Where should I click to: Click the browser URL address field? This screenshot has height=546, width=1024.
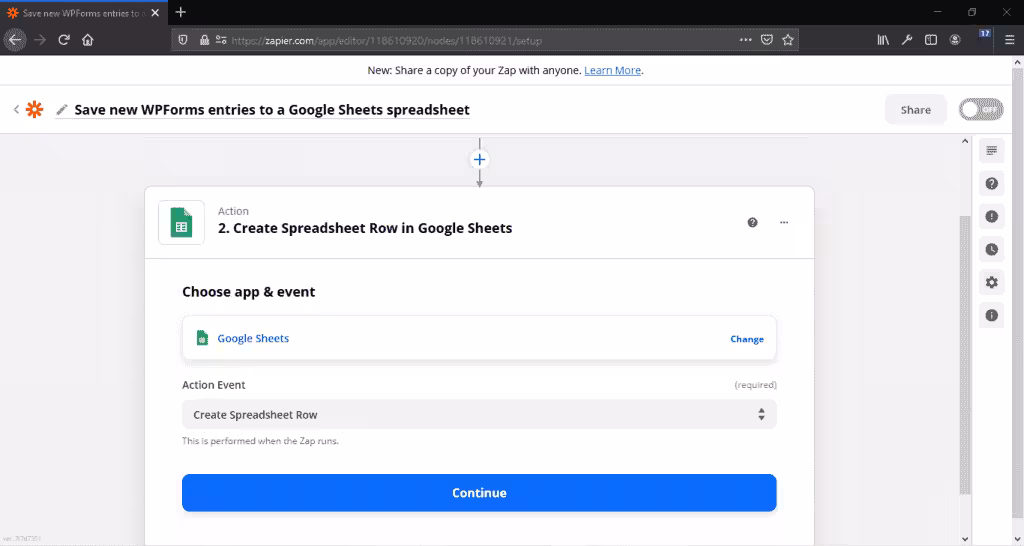tap(483, 40)
